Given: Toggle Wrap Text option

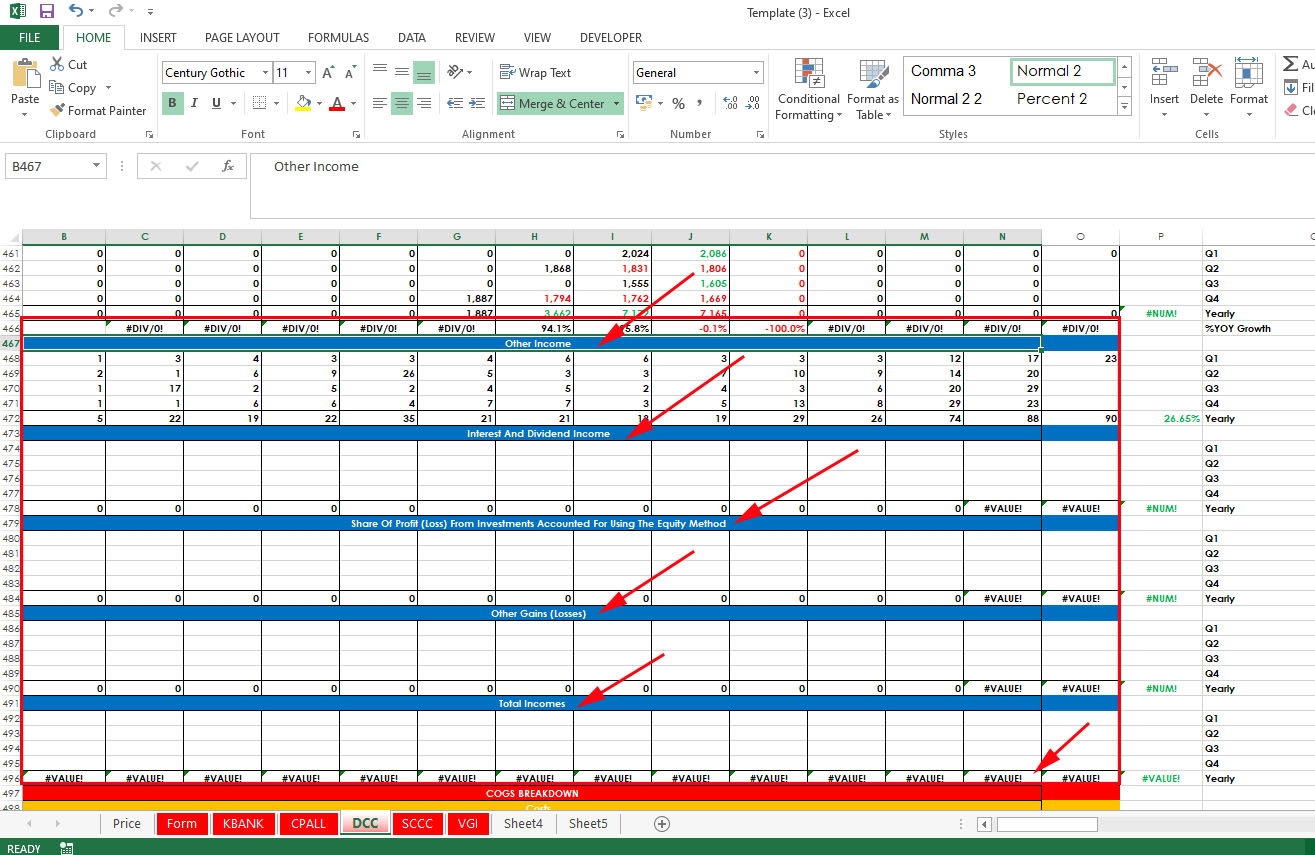Looking at the screenshot, I should 535,73.
